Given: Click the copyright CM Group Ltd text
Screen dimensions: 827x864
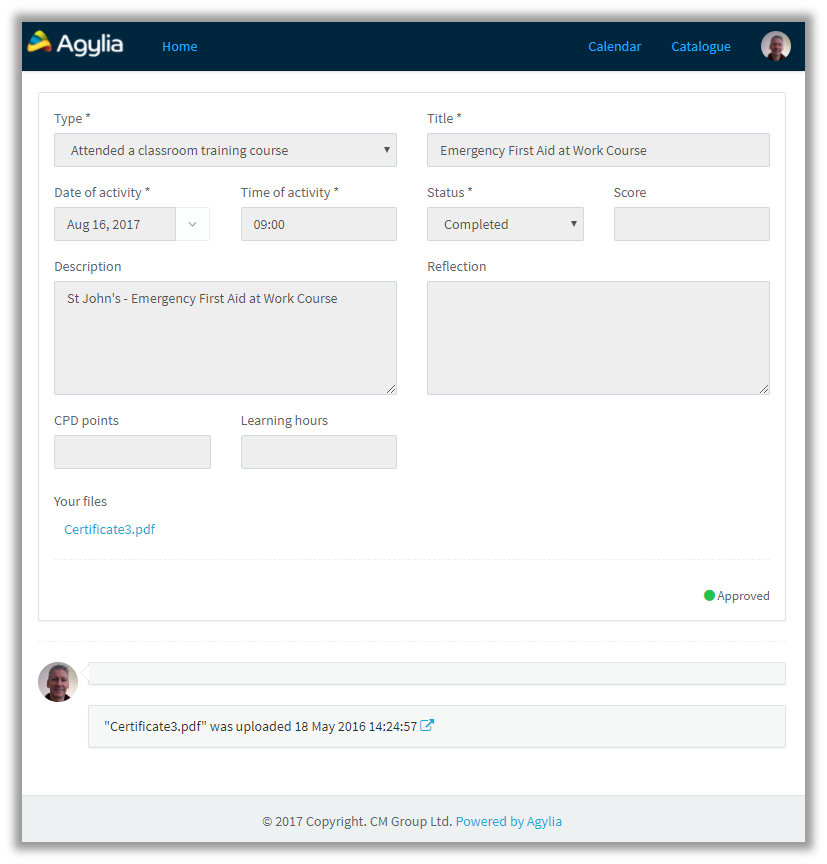Looking at the screenshot, I should [358, 821].
